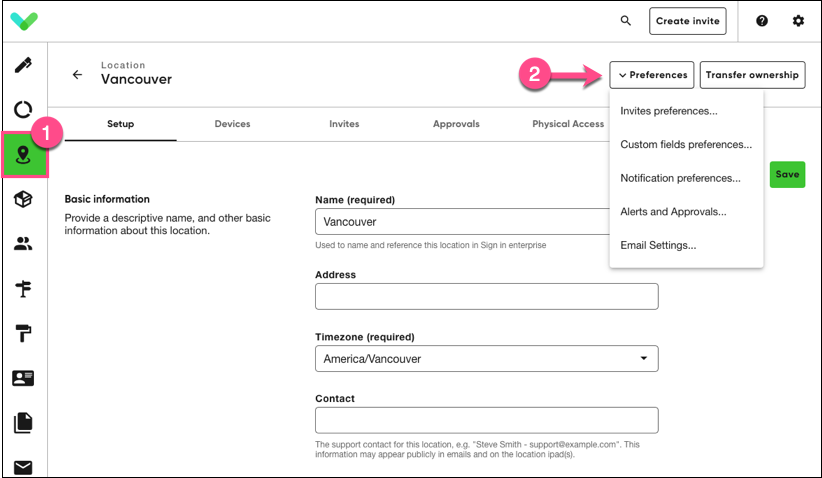Open the settings gear icon
Viewport: 822px width, 478px height.
pos(798,21)
